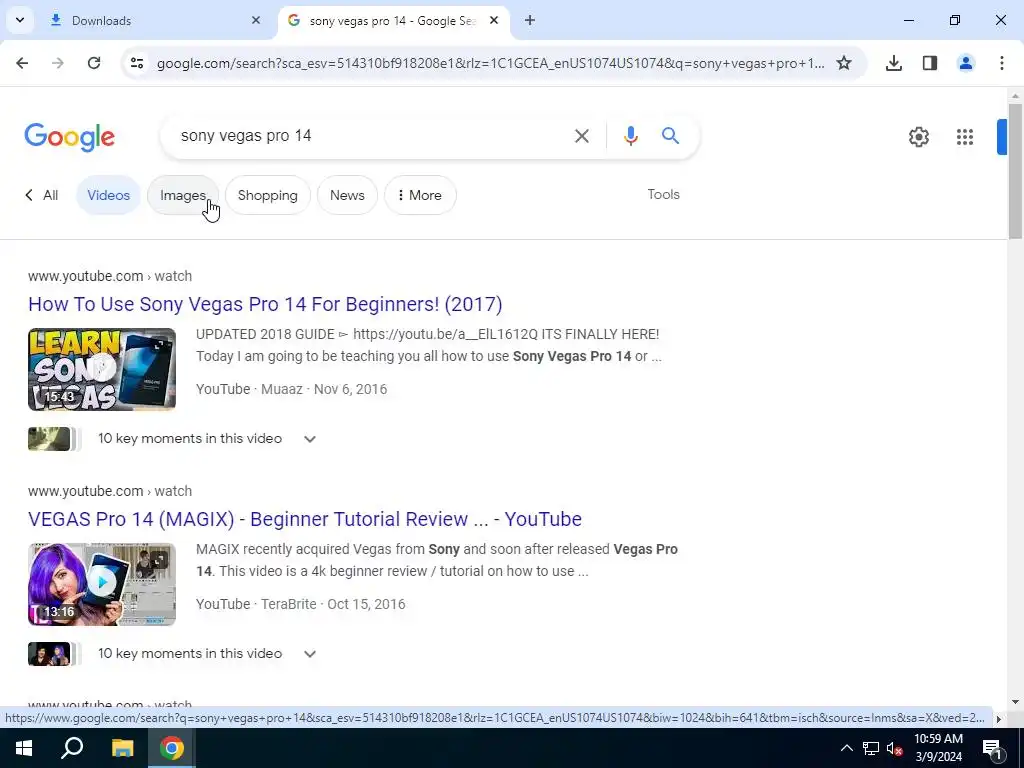This screenshot has width=1024, height=768.
Task: Start a voice search with the microphone
Action: (x=630, y=136)
